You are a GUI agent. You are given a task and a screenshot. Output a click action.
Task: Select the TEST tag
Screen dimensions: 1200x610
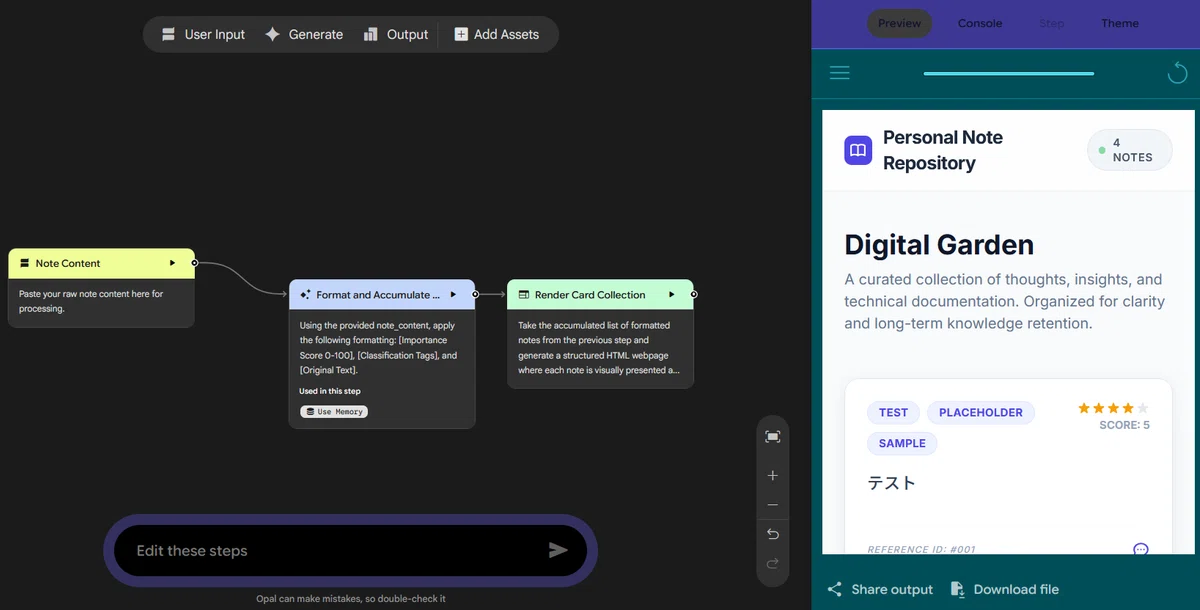tap(893, 412)
